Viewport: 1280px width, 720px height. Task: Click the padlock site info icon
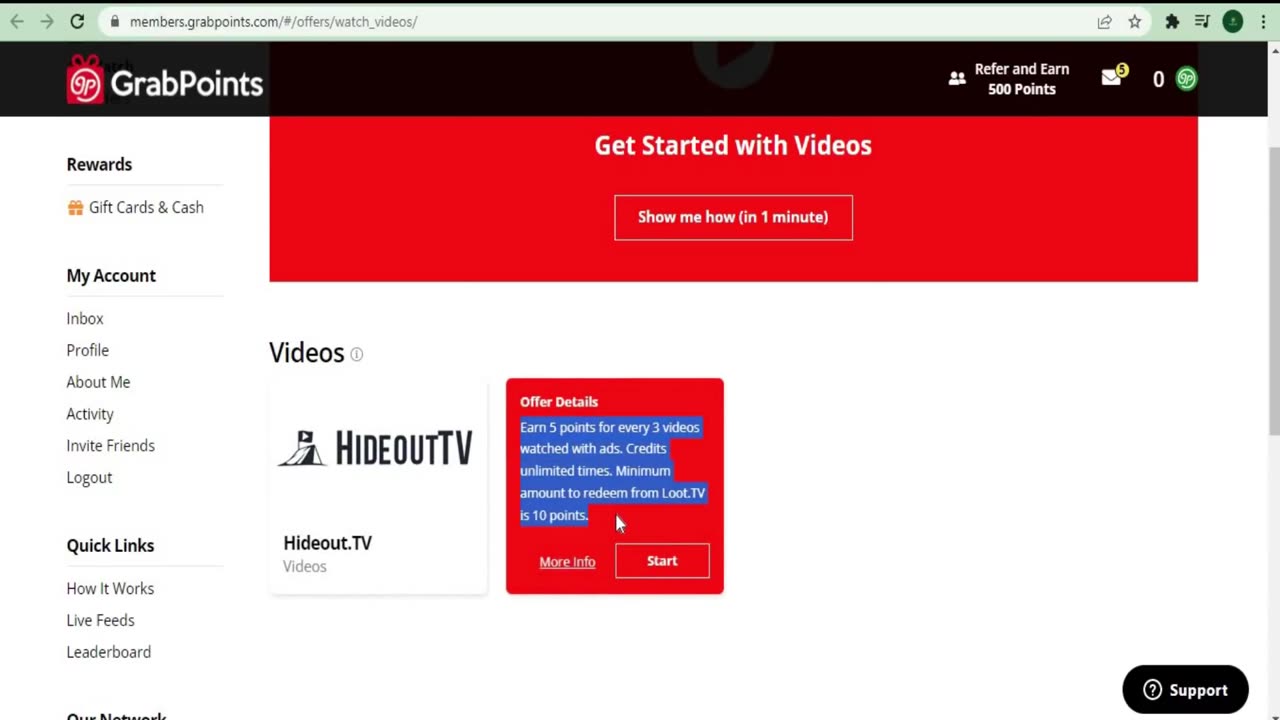click(115, 21)
